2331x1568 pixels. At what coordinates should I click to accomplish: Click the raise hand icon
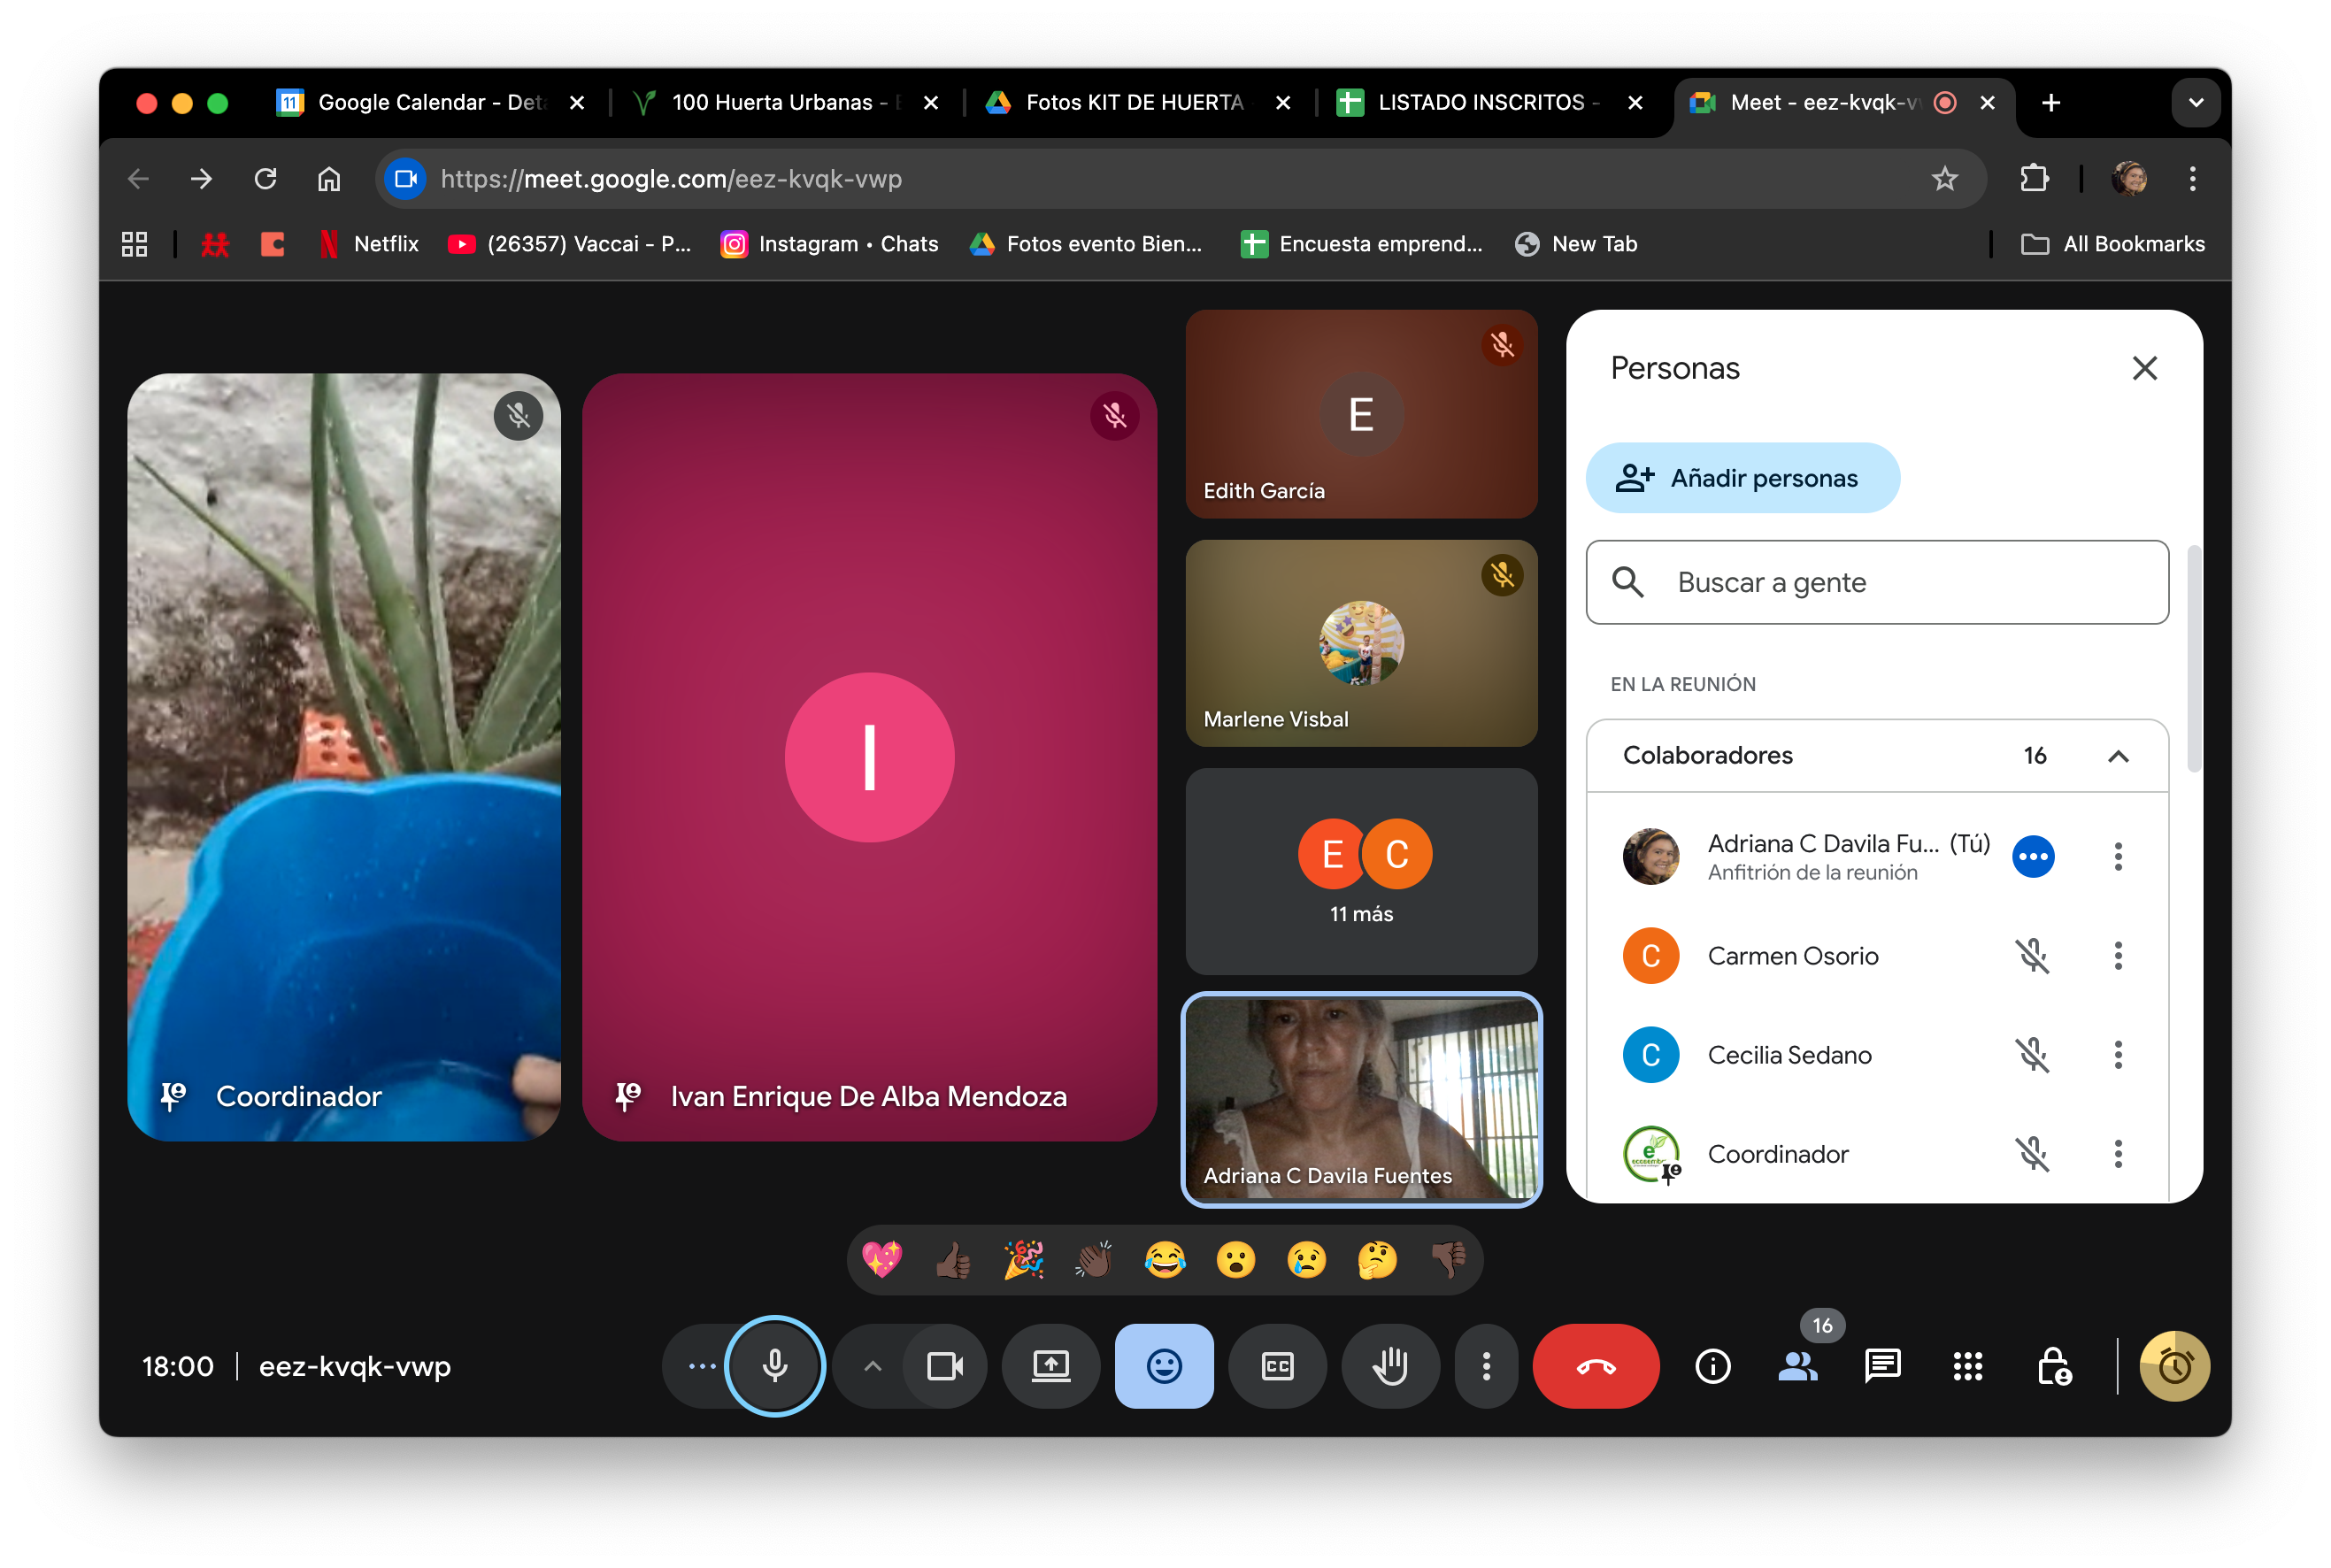(1390, 1366)
